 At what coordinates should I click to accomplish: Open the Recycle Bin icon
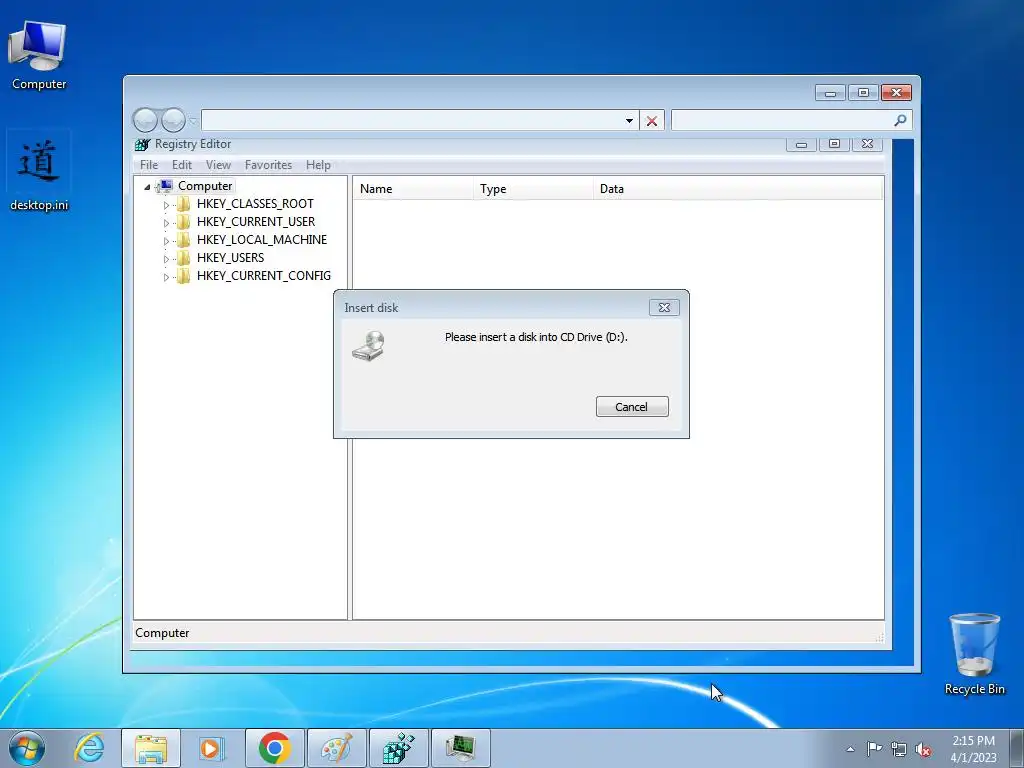coord(974,654)
